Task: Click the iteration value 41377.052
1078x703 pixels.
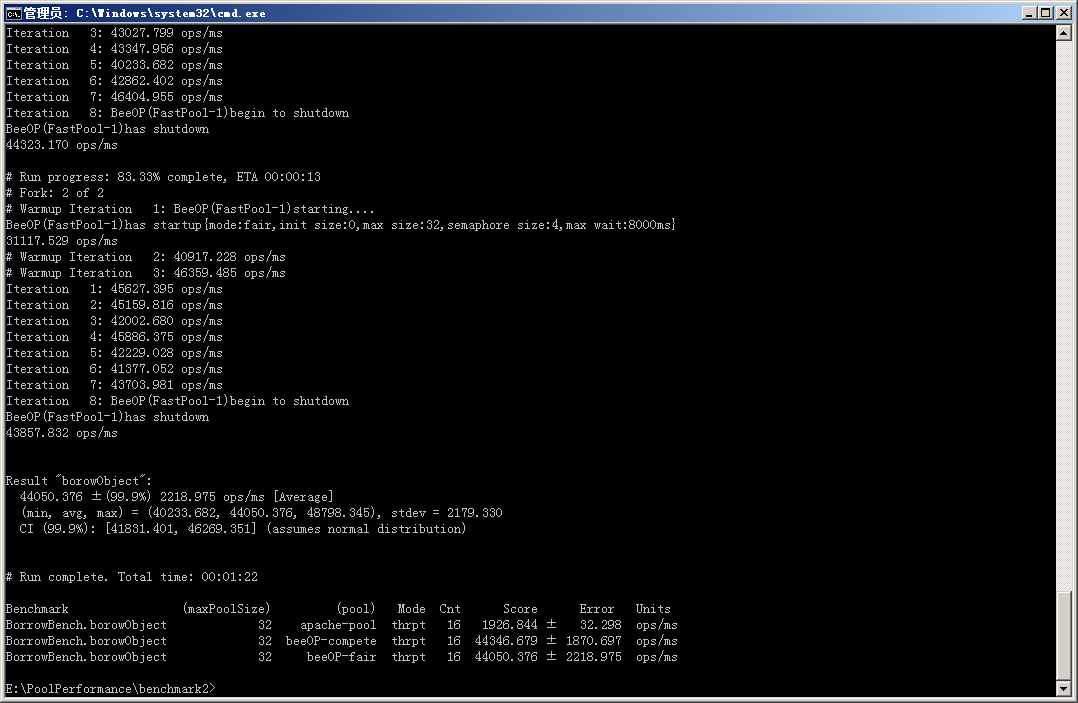Action: (x=142, y=368)
